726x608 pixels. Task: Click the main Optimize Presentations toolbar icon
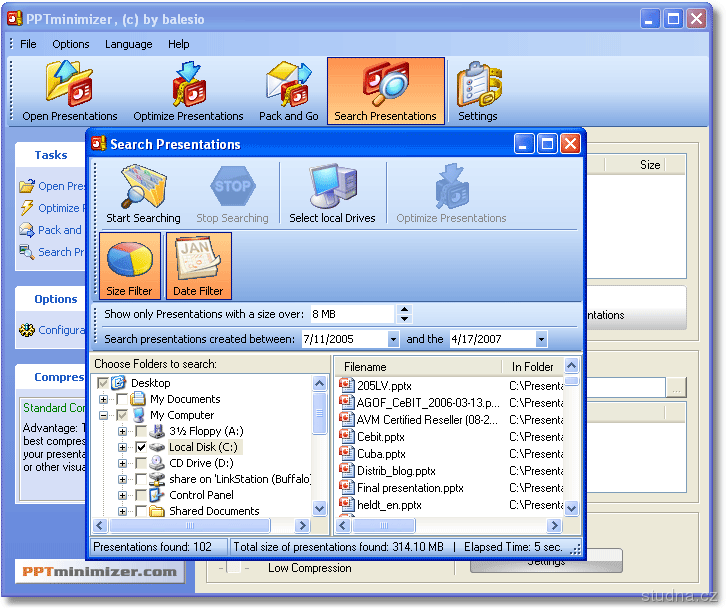coord(188,83)
